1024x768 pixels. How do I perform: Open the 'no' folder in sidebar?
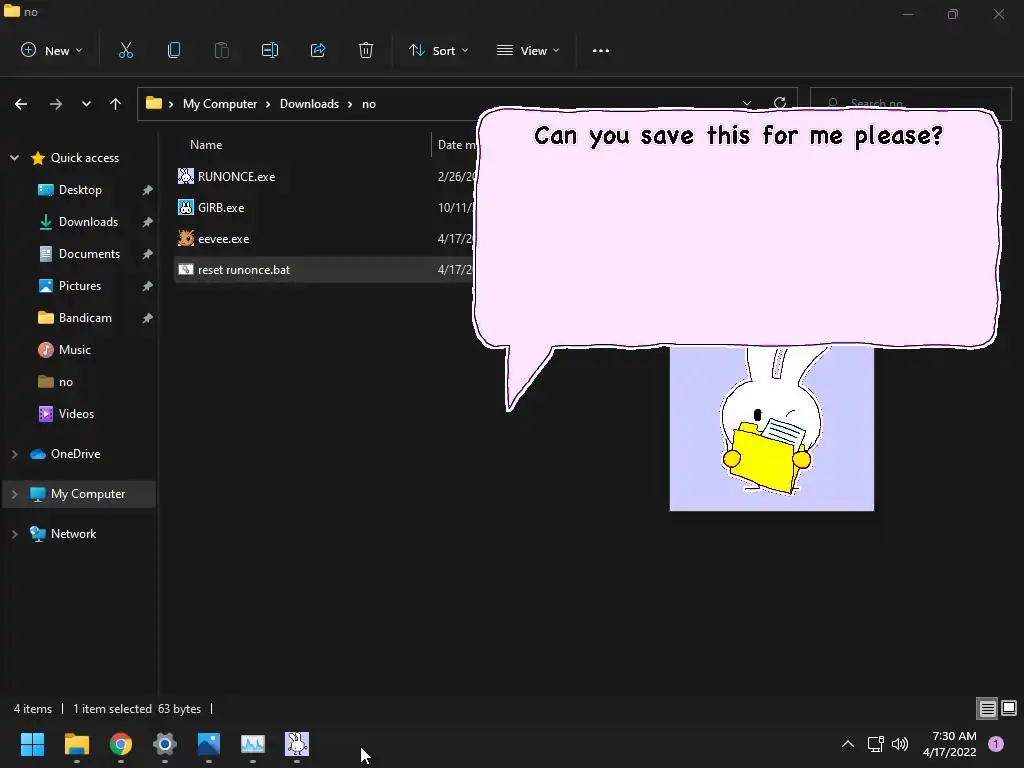tap(65, 382)
